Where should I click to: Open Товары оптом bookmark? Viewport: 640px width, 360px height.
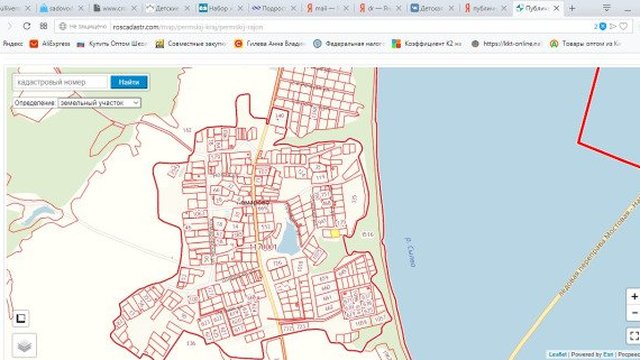[585, 44]
